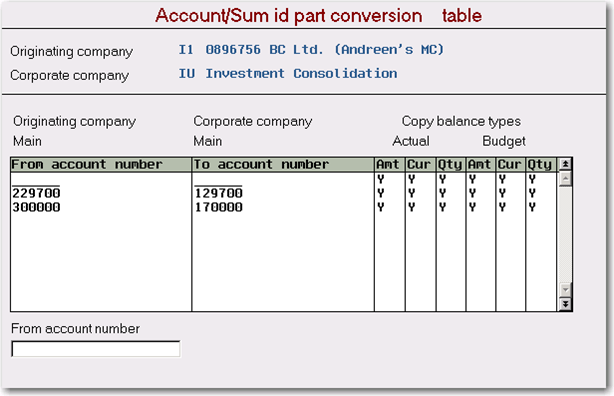Toggle Budget Cur flag in the 229700 row
614x396 pixels.
click(x=502, y=193)
